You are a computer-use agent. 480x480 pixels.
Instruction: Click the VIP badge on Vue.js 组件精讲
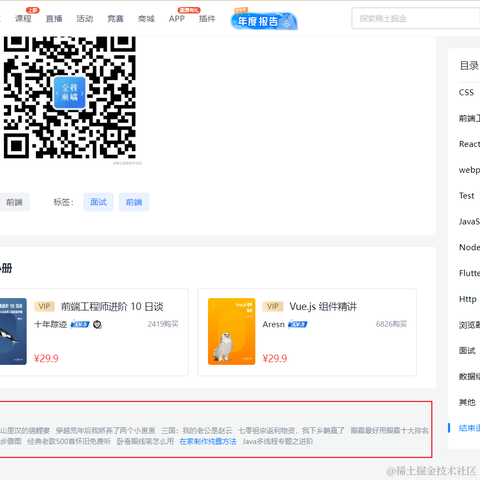click(x=273, y=306)
